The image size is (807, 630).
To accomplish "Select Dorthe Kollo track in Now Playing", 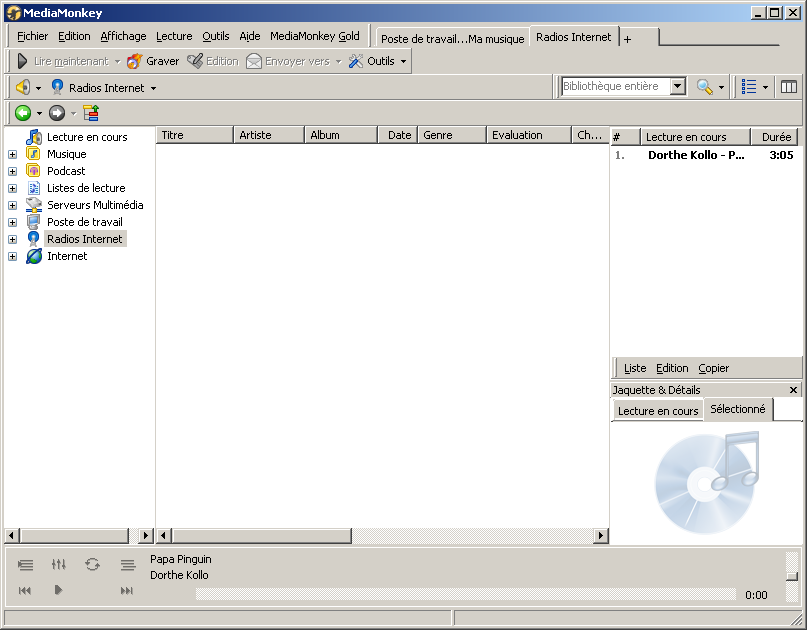I will coord(706,155).
